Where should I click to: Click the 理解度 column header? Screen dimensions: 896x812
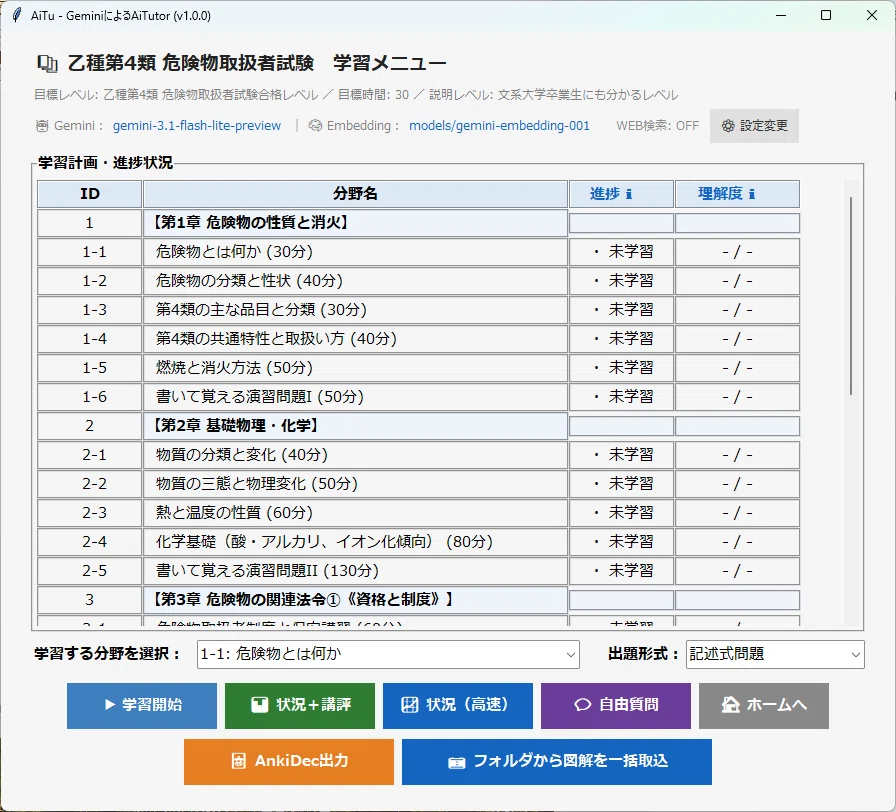(737, 194)
